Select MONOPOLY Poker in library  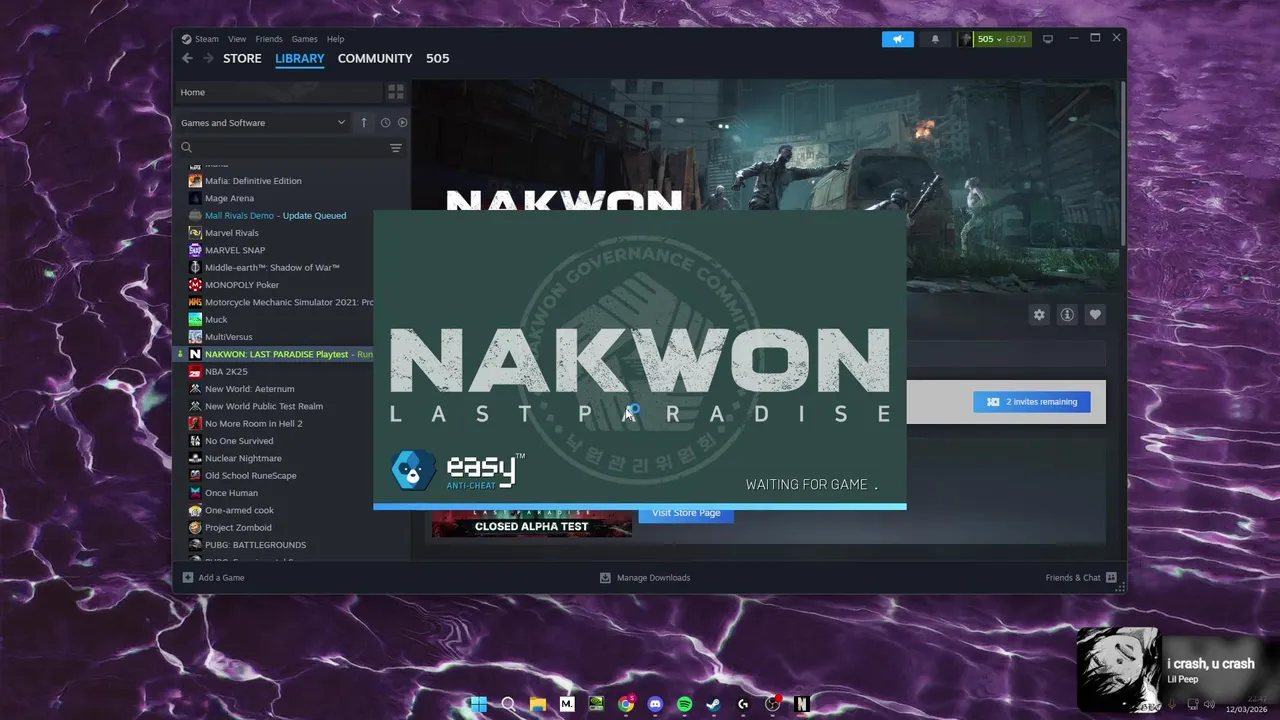click(x=241, y=285)
